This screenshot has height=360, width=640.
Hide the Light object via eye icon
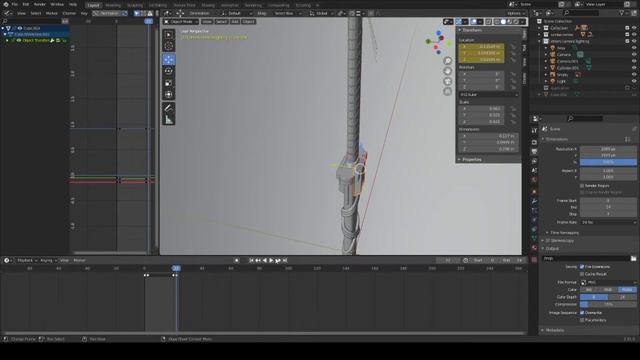(x=634, y=81)
